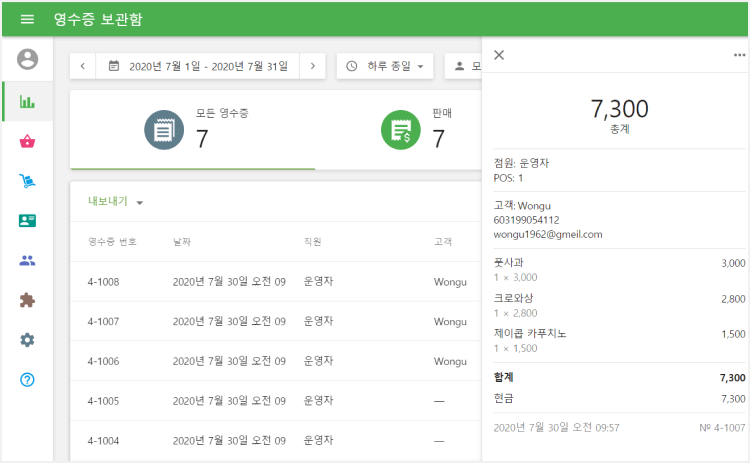The width and height of the screenshot is (750, 463).
Task: Open receipt row 4-1006
Action: pyautogui.click(x=276, y=361)
